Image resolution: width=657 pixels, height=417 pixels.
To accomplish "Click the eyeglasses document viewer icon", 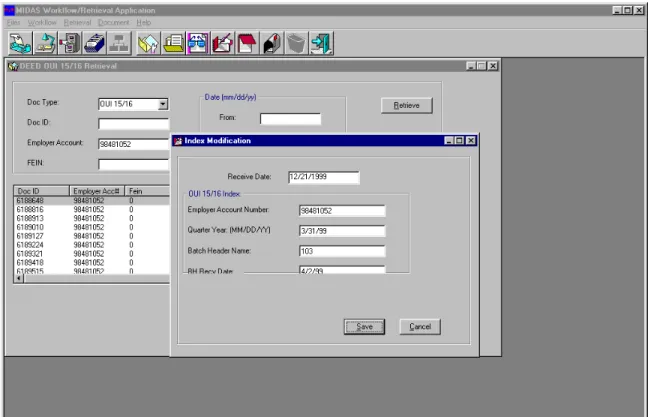I will coord(198,44).
